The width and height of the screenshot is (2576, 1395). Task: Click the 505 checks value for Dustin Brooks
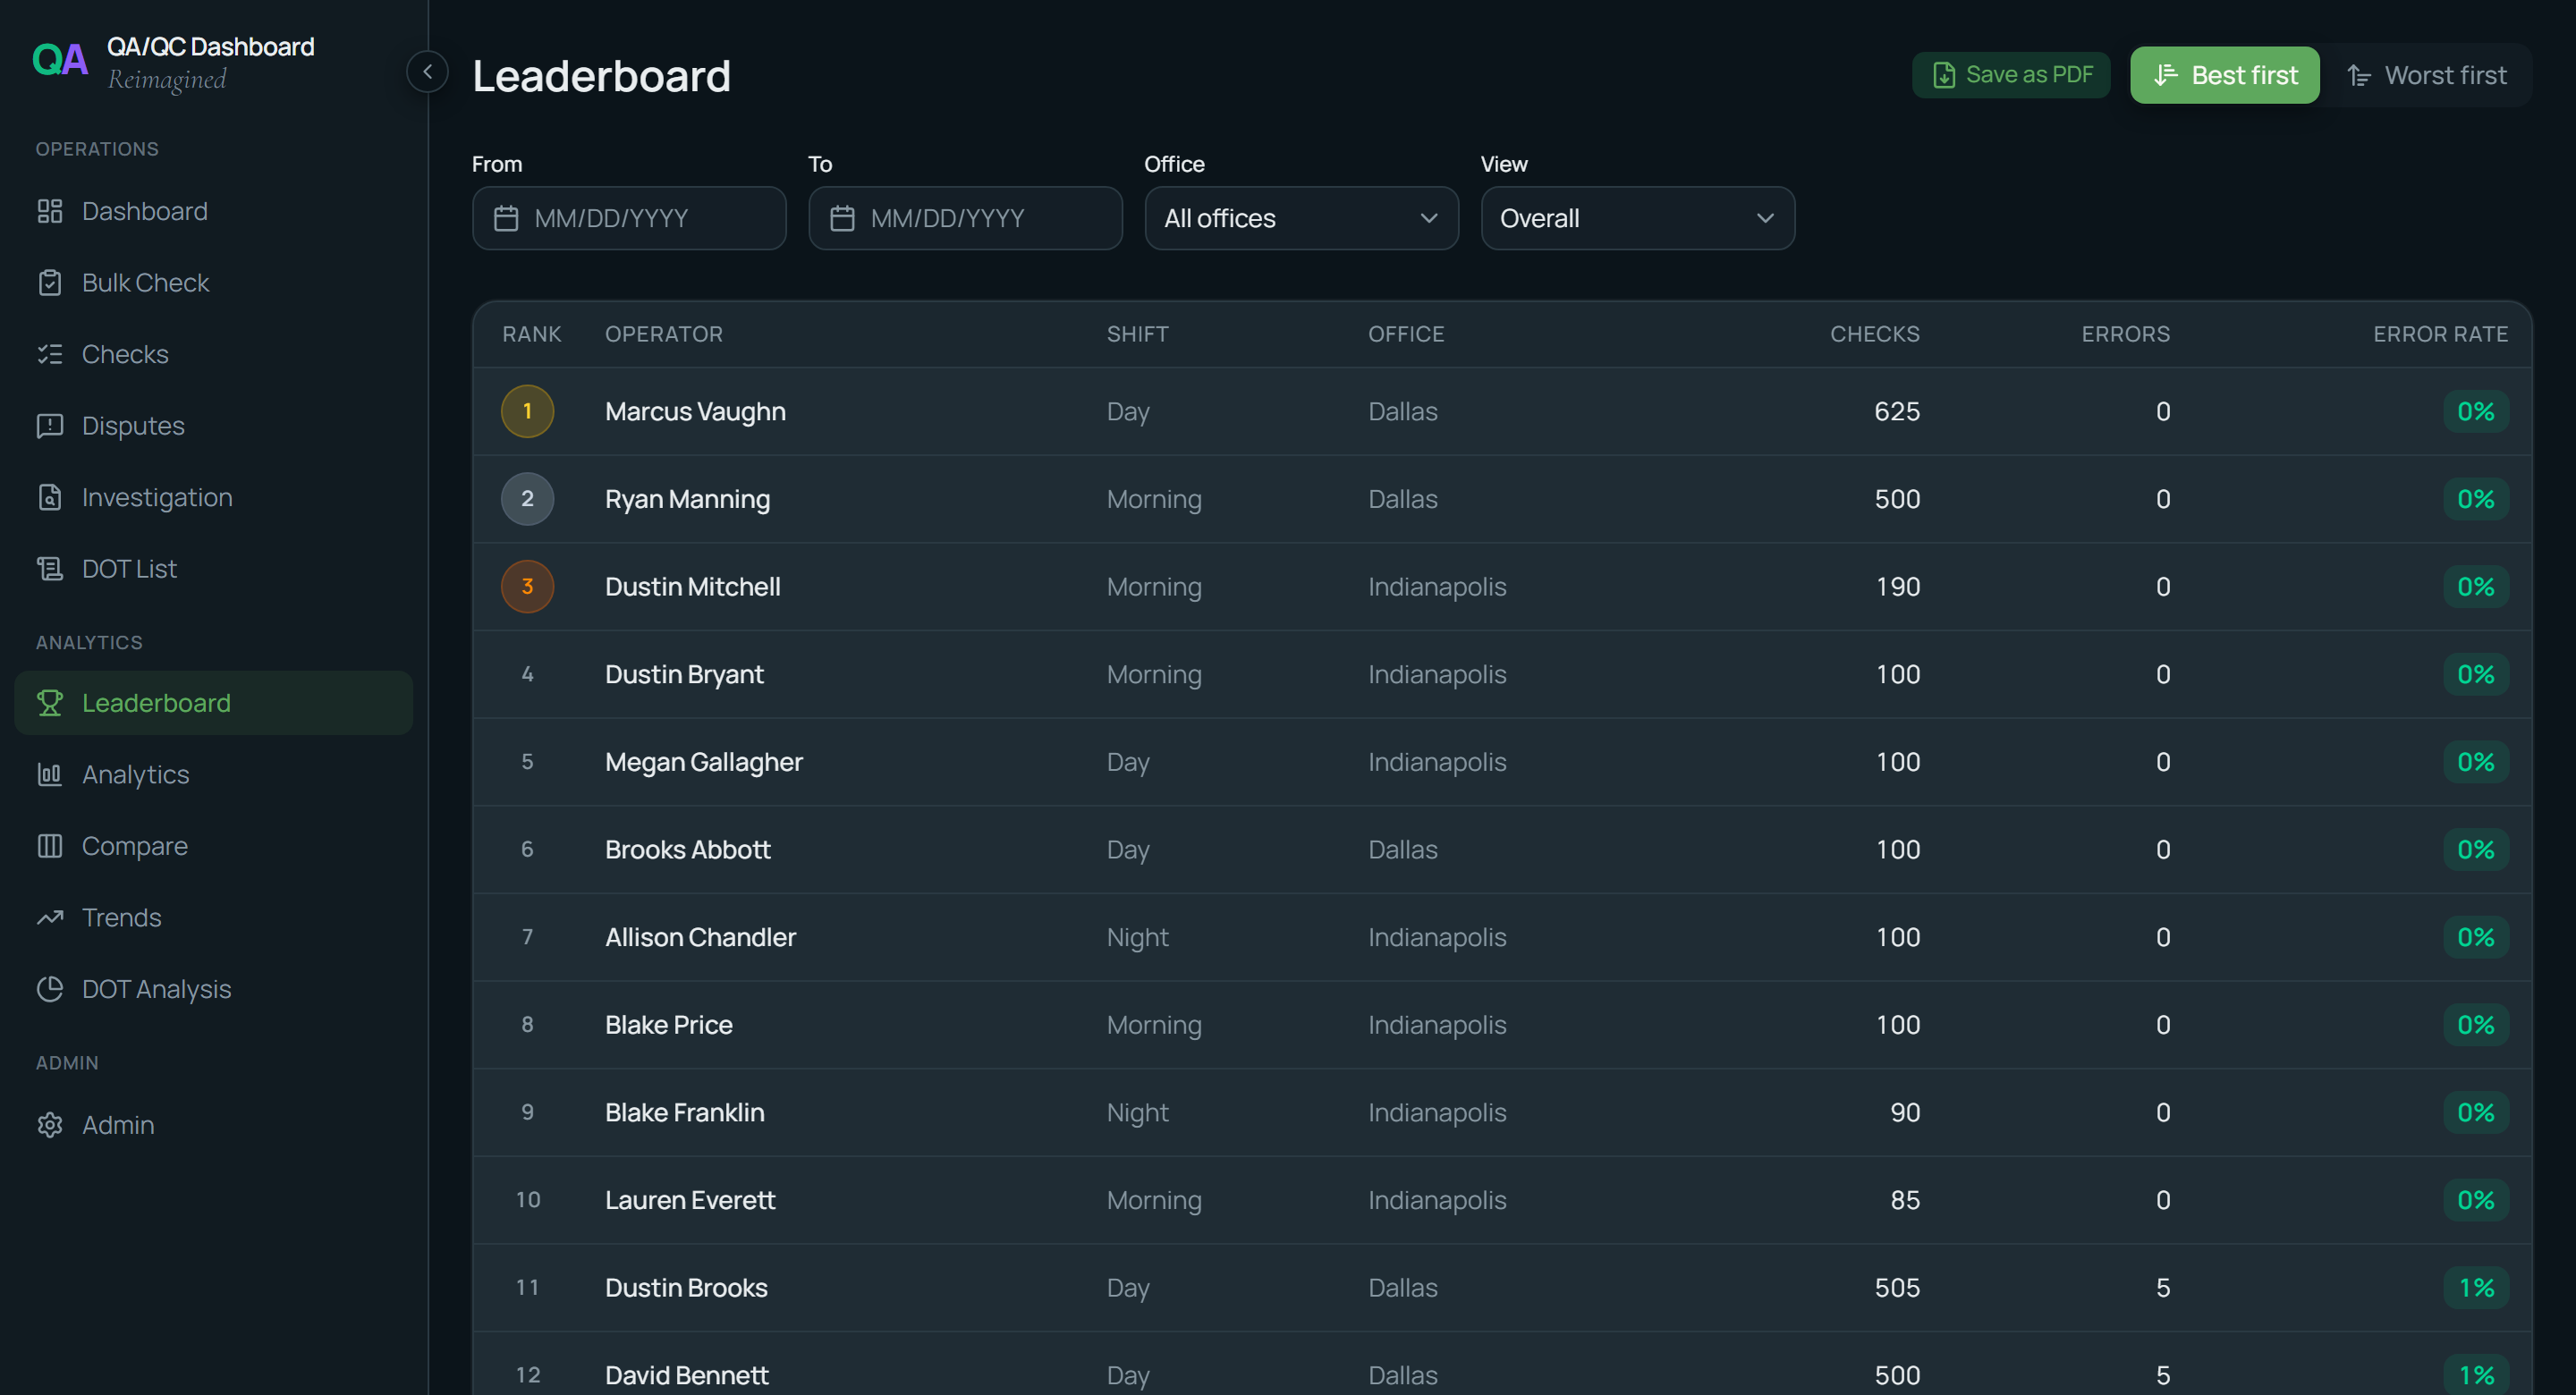tap(1896, 1288)
